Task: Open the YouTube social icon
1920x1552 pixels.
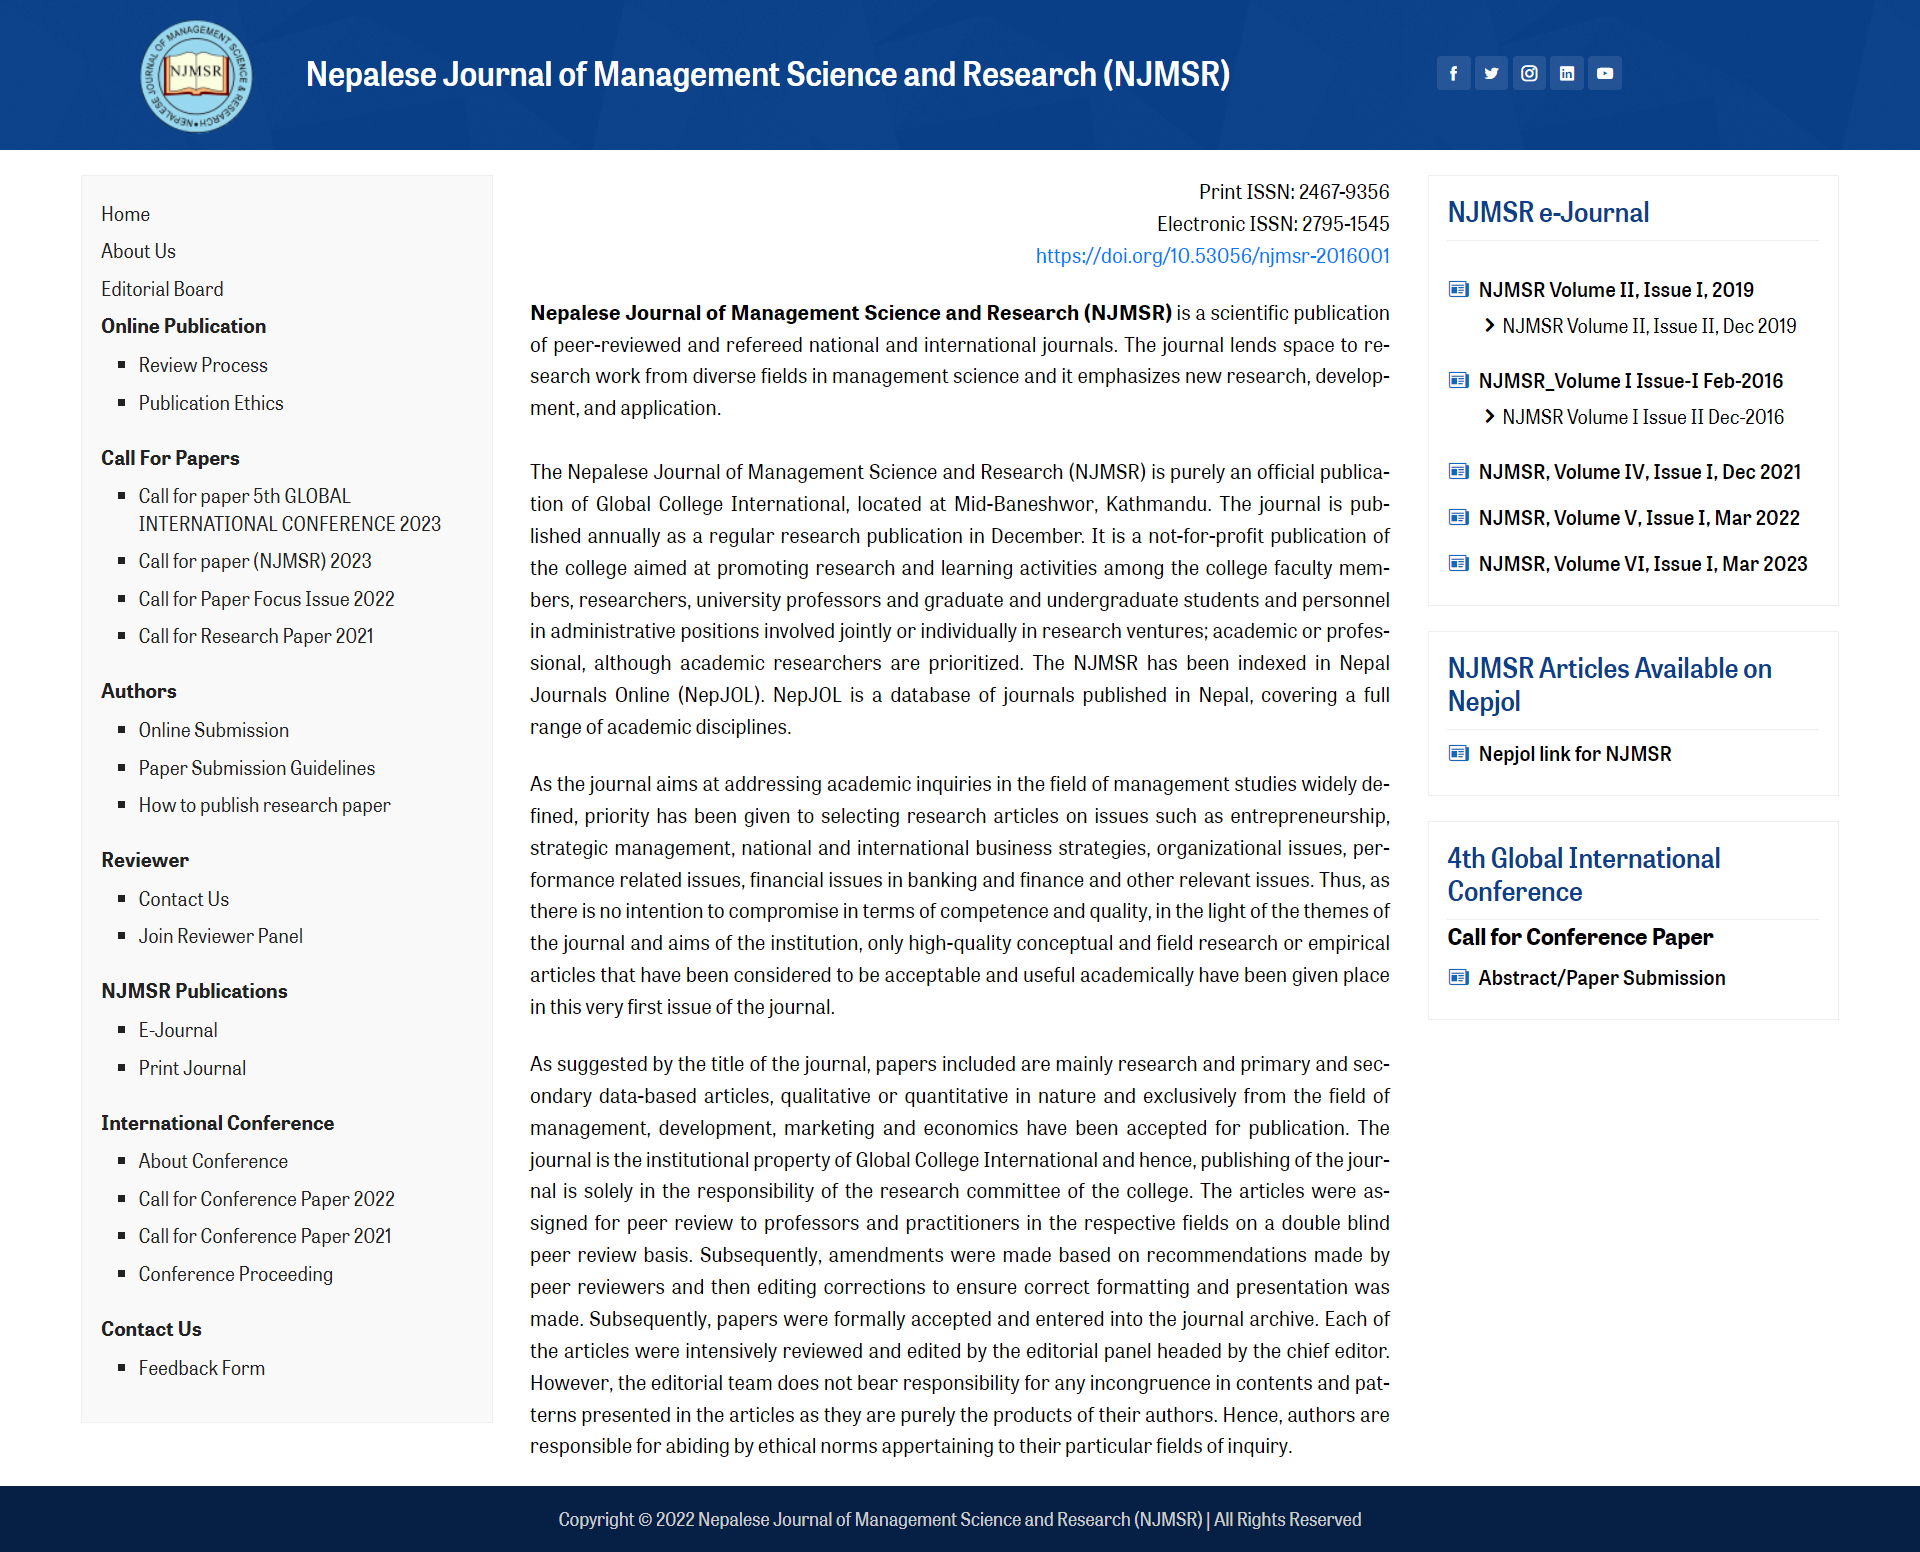Action: [1605, 73]
